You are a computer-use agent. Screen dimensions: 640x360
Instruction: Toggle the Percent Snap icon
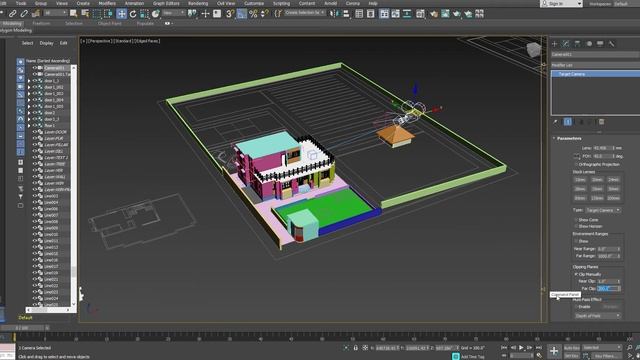pos(253,14)
